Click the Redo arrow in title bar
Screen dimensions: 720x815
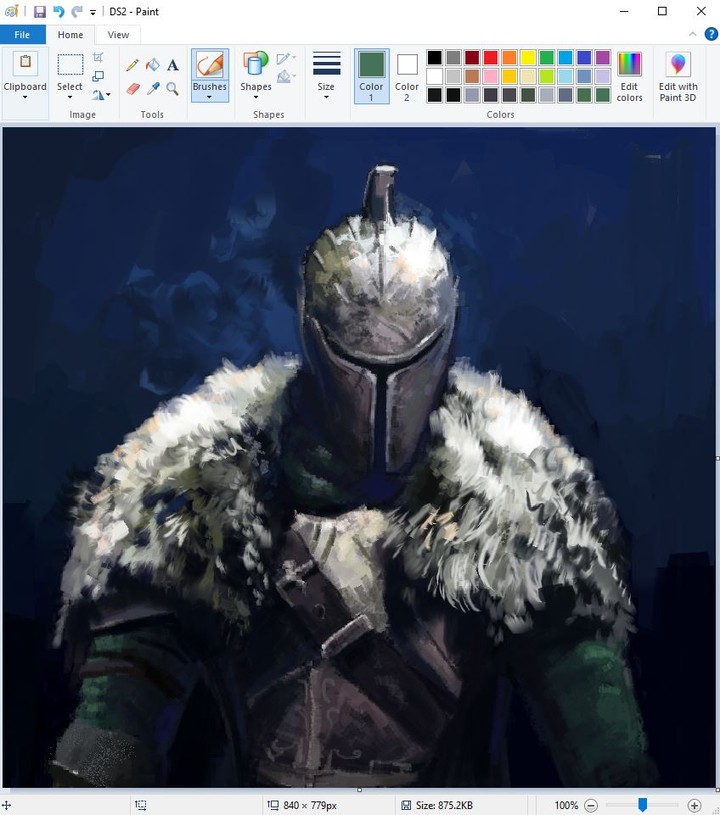[77, 11]
